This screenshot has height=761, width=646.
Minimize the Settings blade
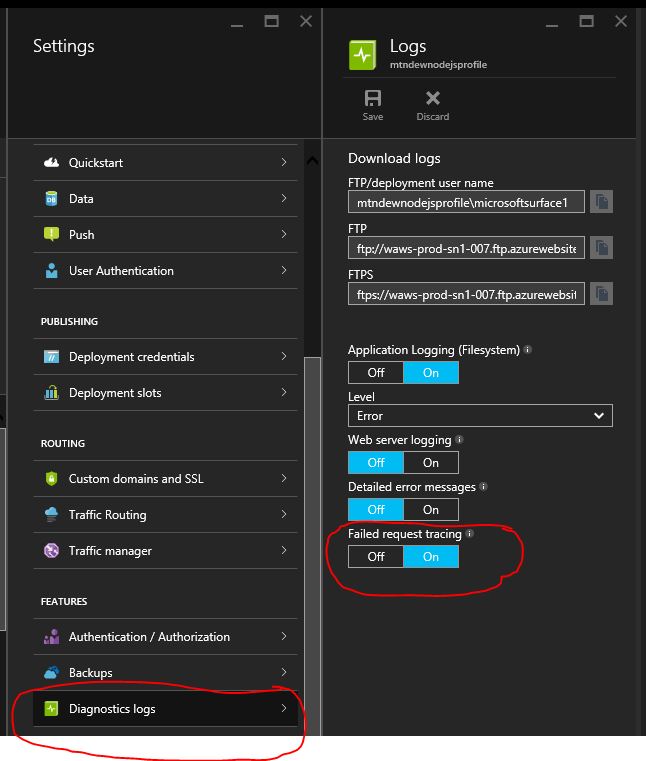[x=237, y=24]
